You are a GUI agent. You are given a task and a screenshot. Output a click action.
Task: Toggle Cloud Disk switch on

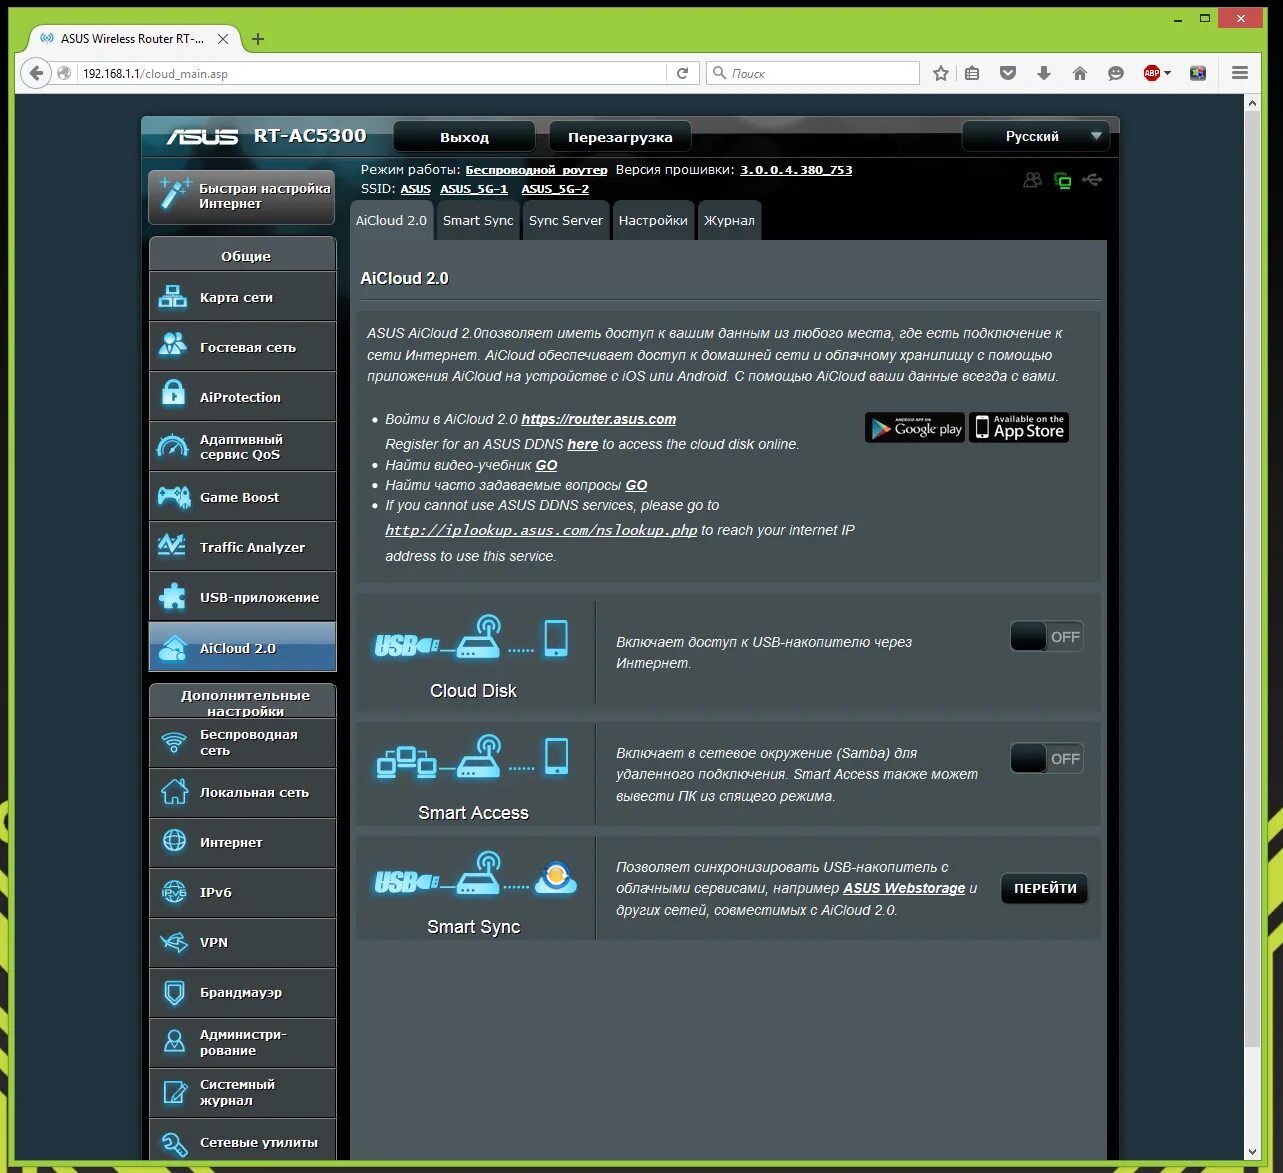click(x=1046, y=637)
